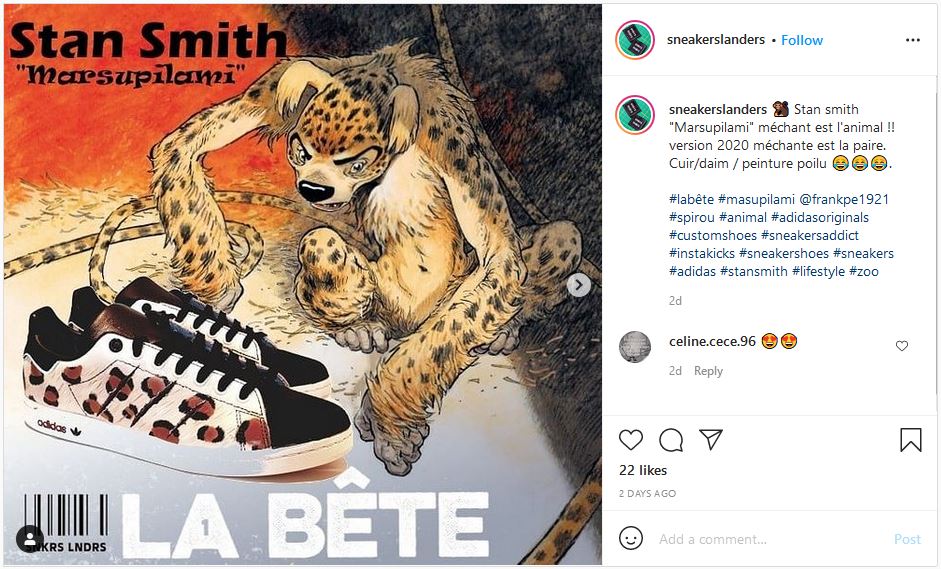Like celine.cece.96's comment

coord(902,346)
